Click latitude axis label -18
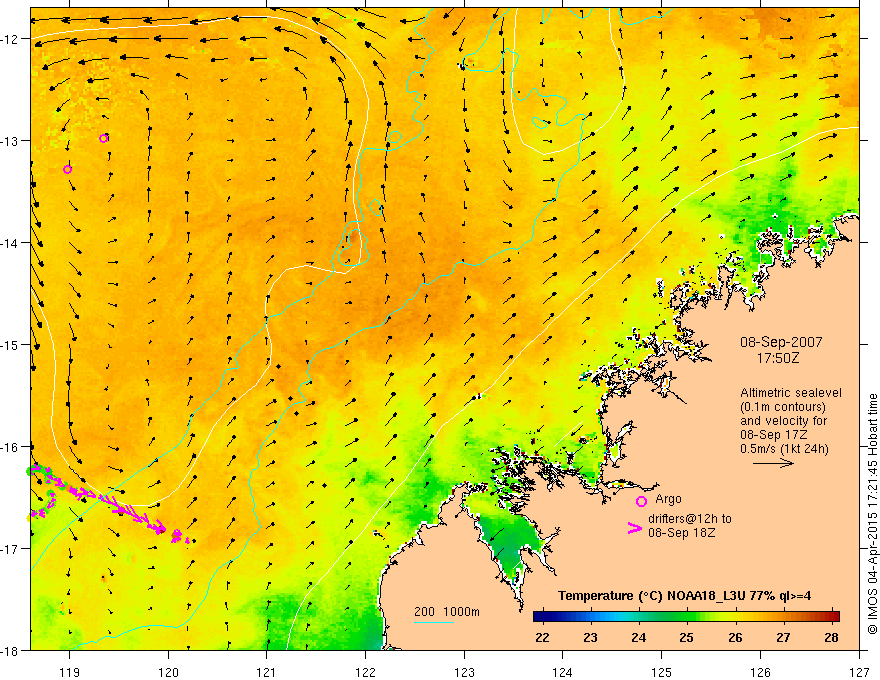 pos(11,650)
